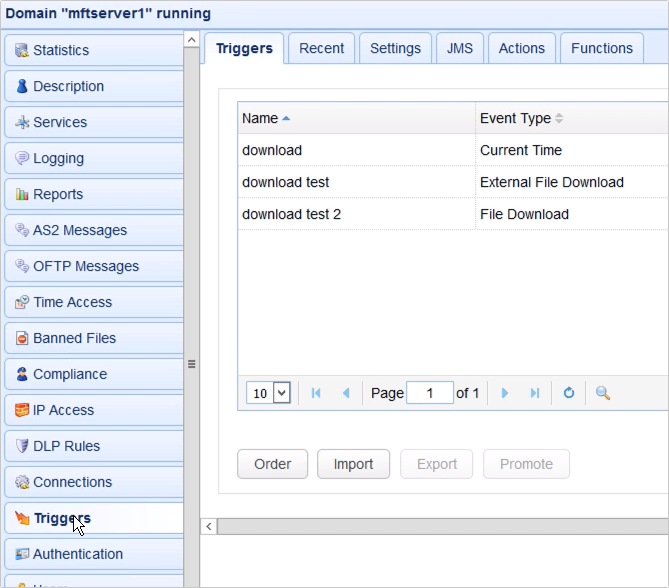669x588 pixels.
Task: Go to last page arrow icon
Action: coord(534,393)
